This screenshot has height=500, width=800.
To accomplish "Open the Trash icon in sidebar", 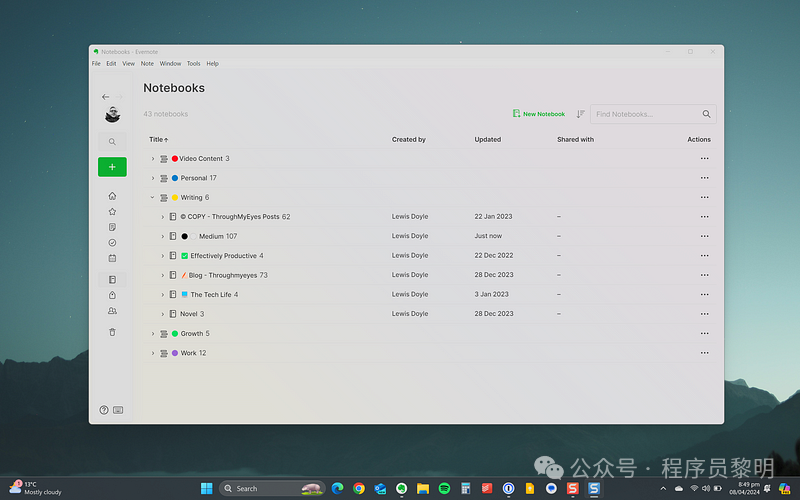I will (112, 332).
